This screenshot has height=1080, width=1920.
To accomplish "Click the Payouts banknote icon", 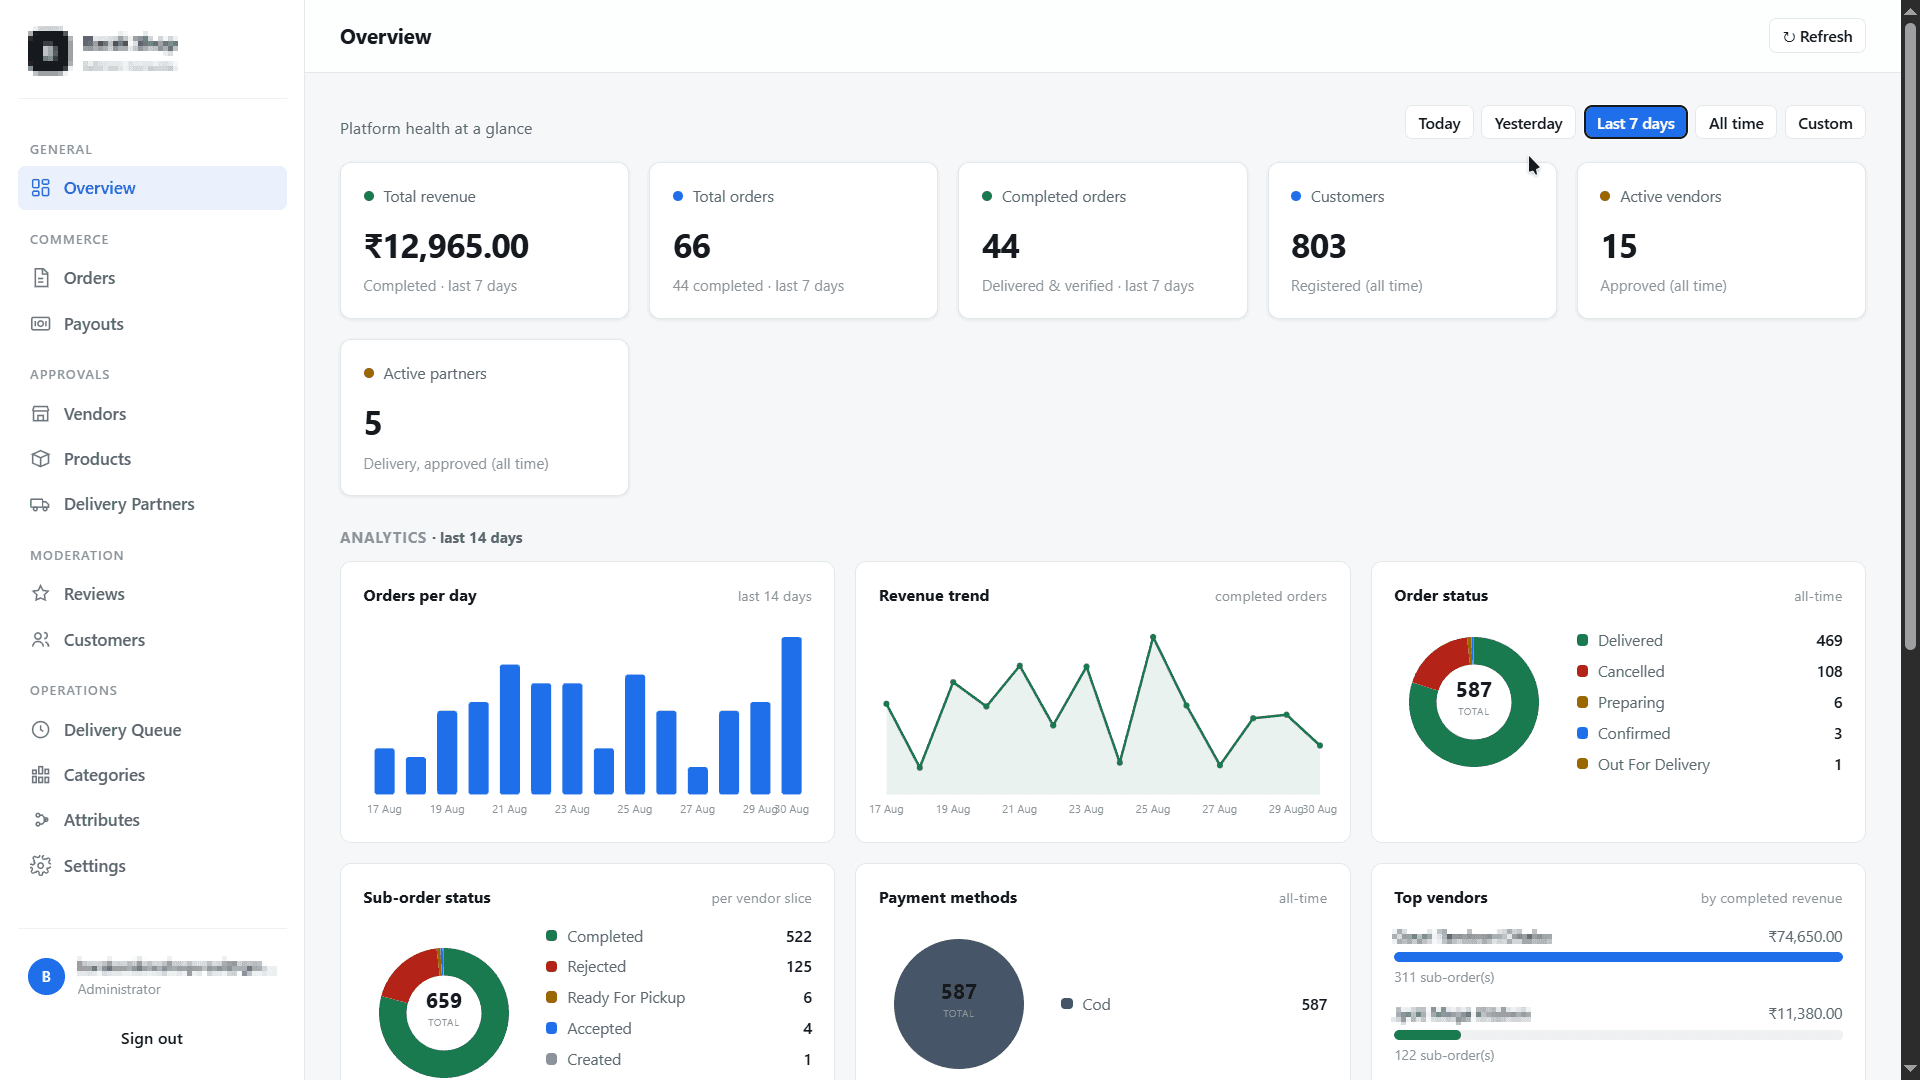I will click(41, 324).
